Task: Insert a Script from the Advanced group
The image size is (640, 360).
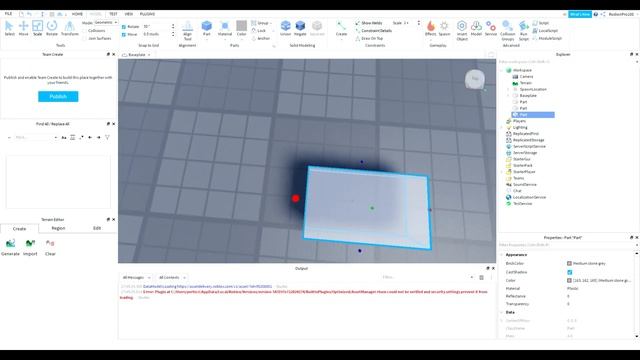Action: coord(541,23)
